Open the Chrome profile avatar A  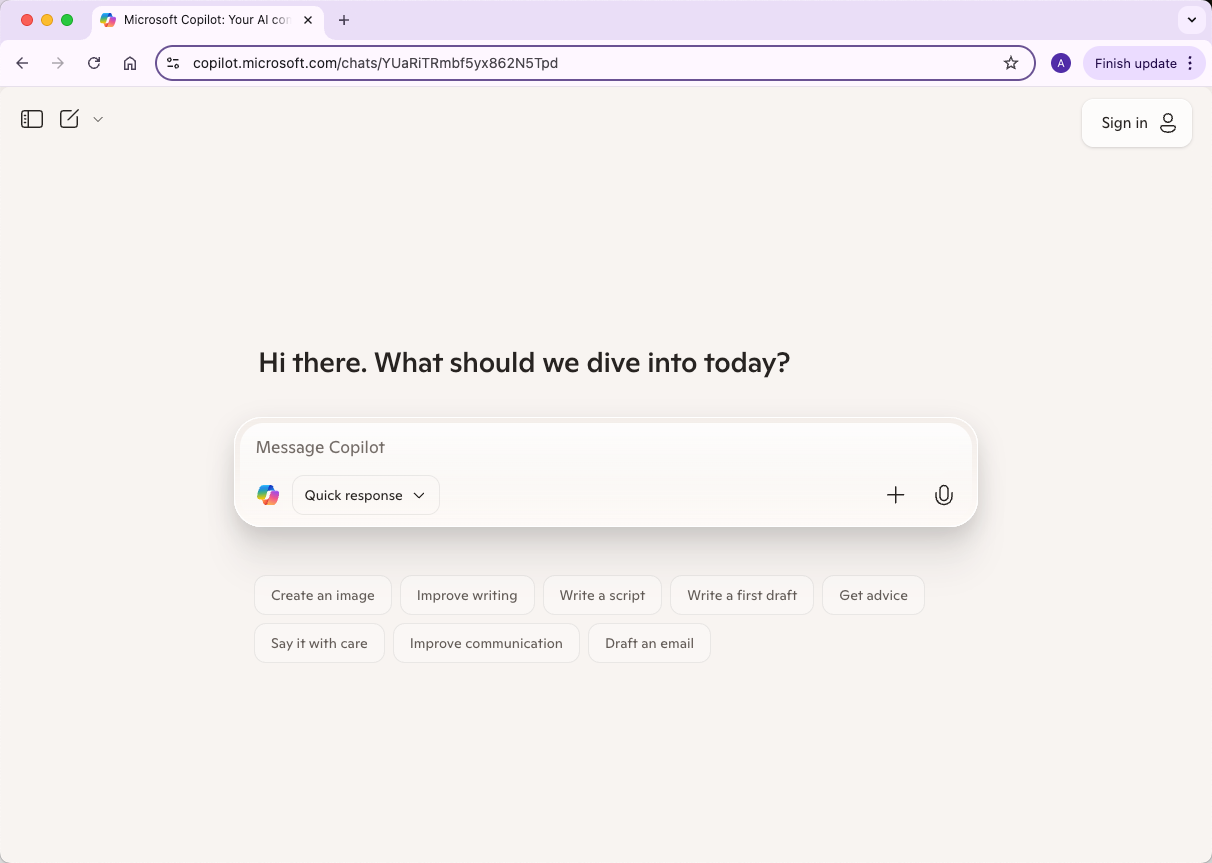coord(1061,63)
